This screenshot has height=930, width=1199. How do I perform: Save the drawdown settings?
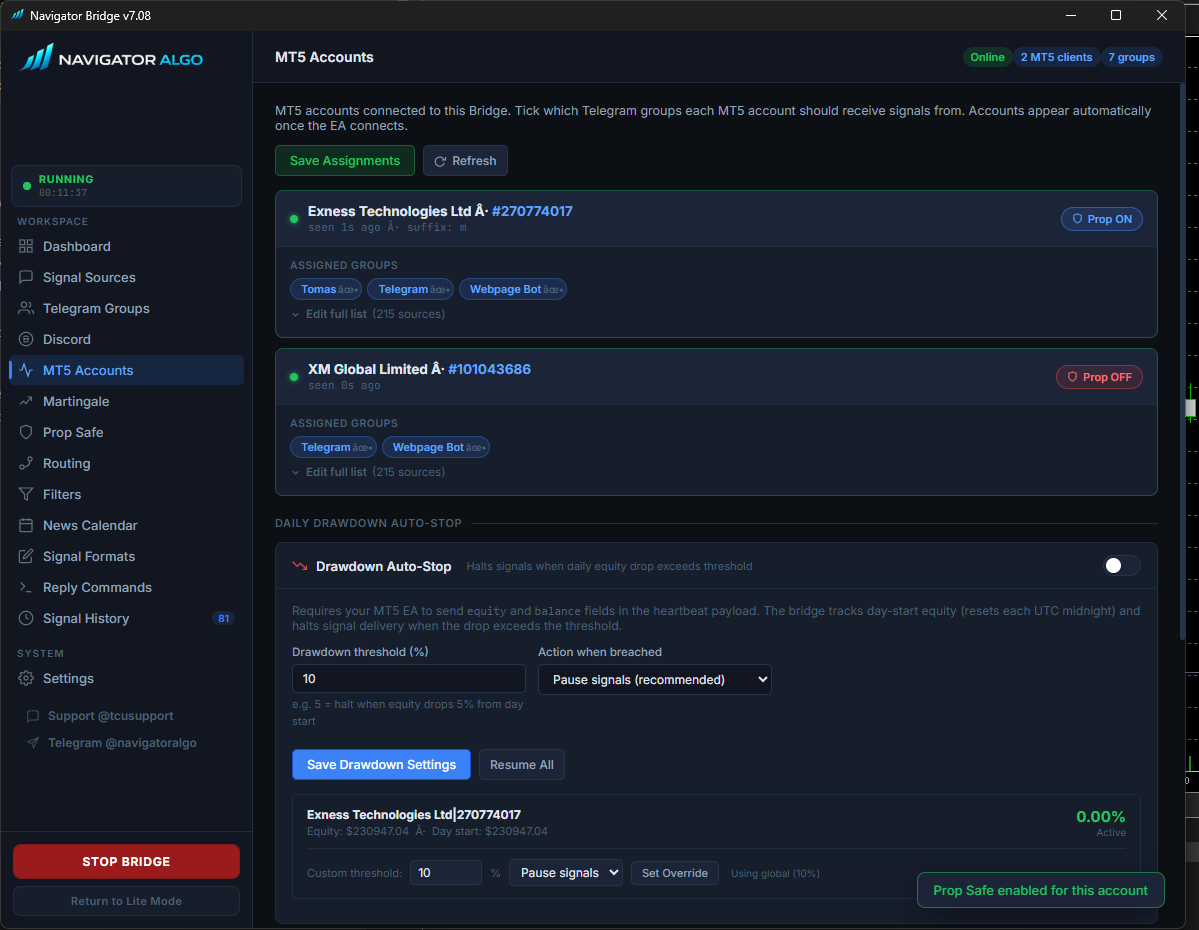click(381, 765)
